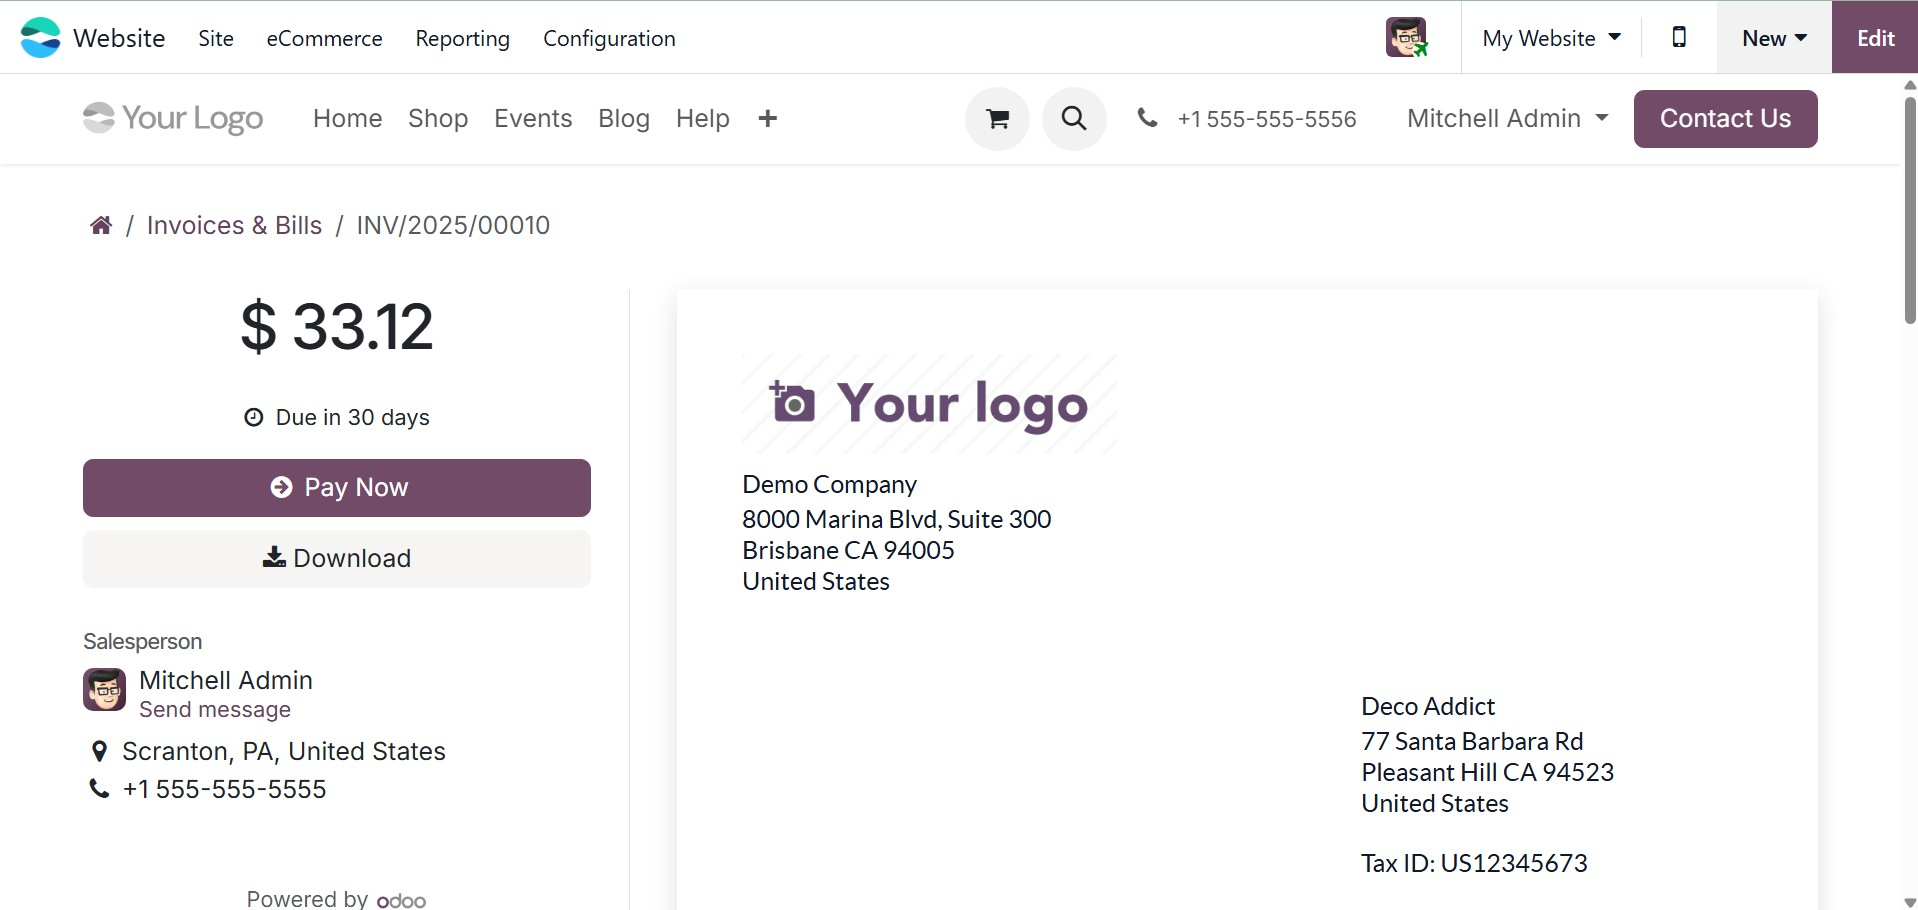This screenshot has height=910, width=1918.
Task: Click the Send message link
Action: coord(215,710)
